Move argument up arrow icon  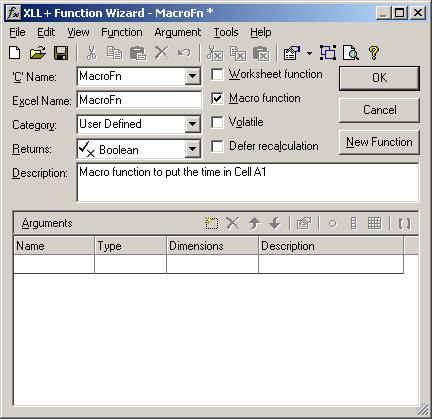coord(254,223)
